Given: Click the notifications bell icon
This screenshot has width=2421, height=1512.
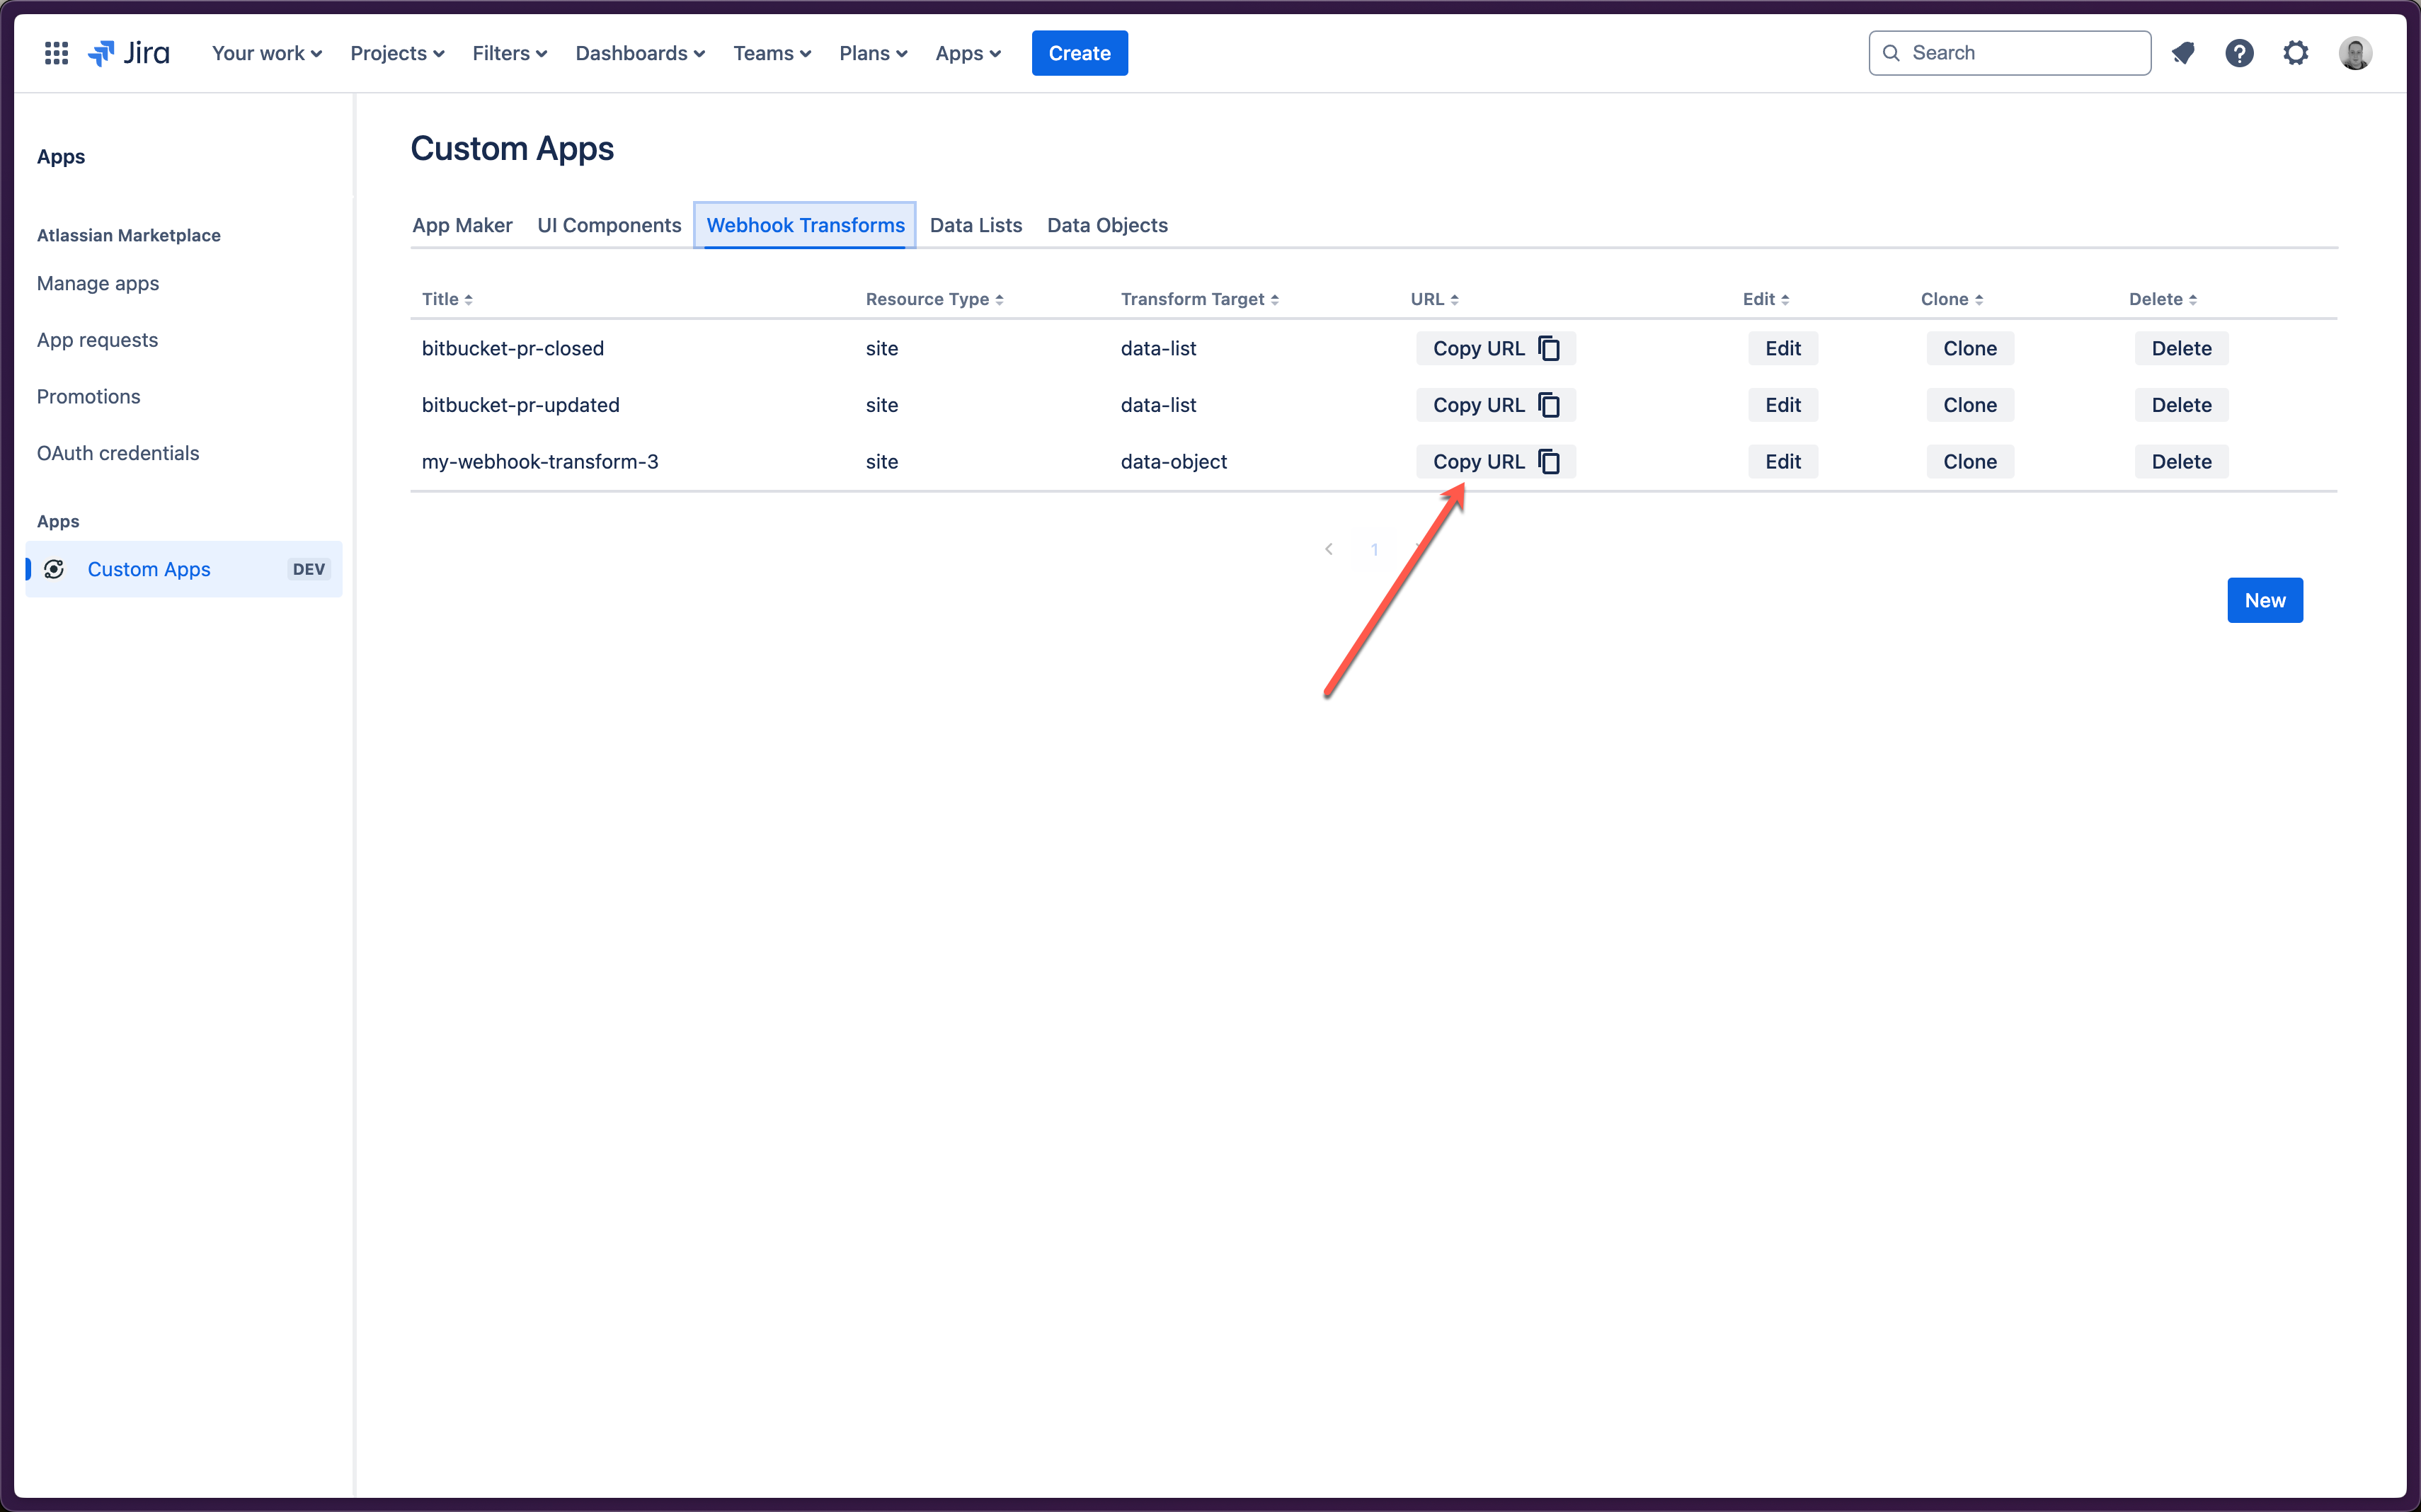Looking at the screenshot, I should click(x=2182, y=52).
